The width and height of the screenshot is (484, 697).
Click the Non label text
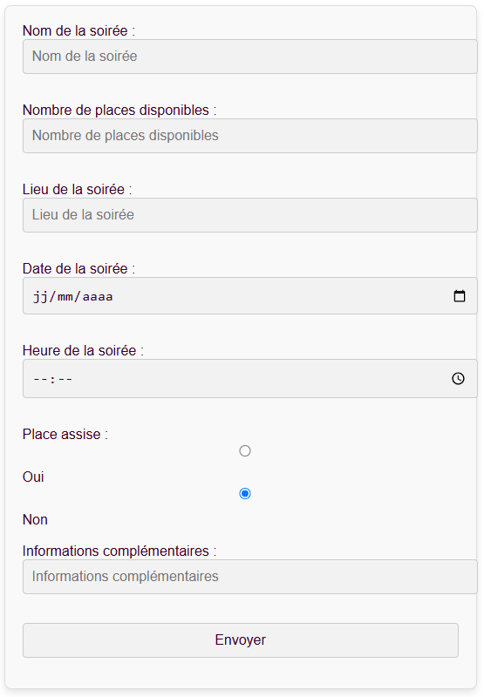point(35,520)
